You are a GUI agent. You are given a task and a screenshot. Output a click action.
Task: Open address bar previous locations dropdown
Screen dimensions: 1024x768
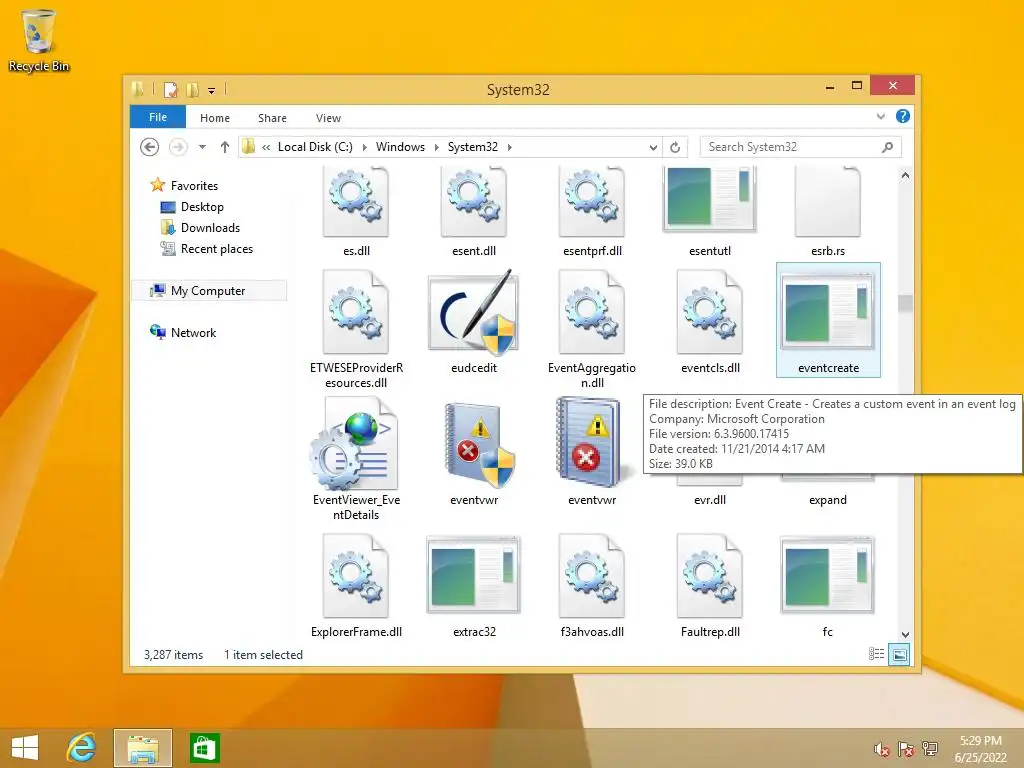coord(652,148)
